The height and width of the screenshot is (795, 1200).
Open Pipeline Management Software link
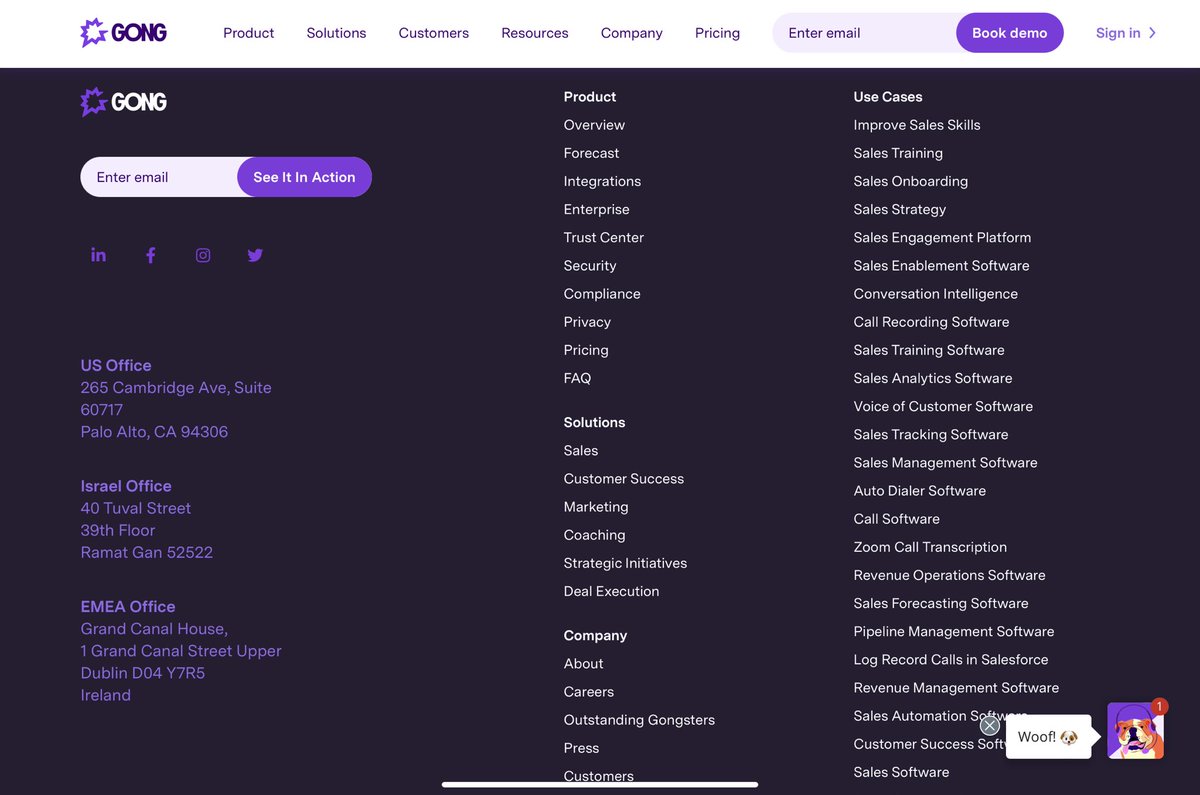pyautogui.click(x=953, y=632)
